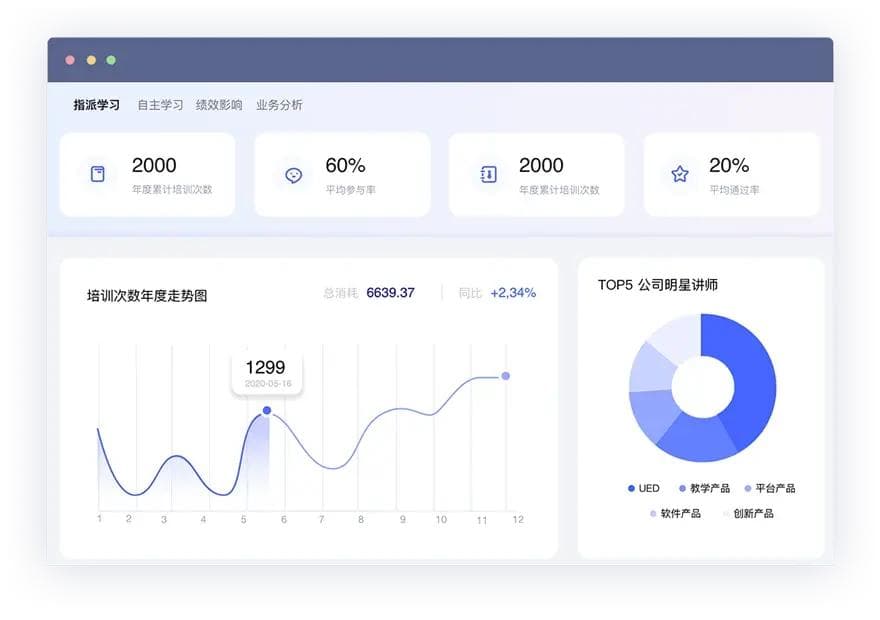The width and height of the screenshot is (880, 620).
Task: Click month 6 on the chart axis
Action: 284,520
